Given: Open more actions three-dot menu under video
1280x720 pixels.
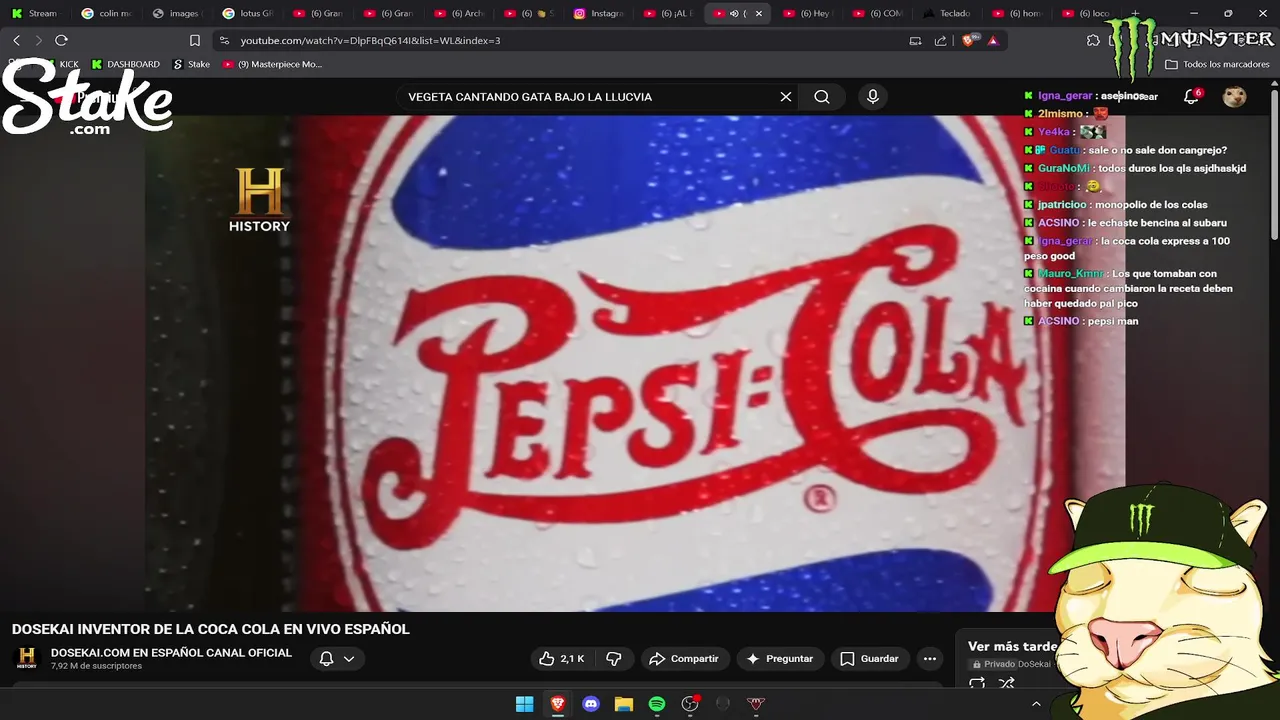Looking at the screenshot, I should [930, 659].
